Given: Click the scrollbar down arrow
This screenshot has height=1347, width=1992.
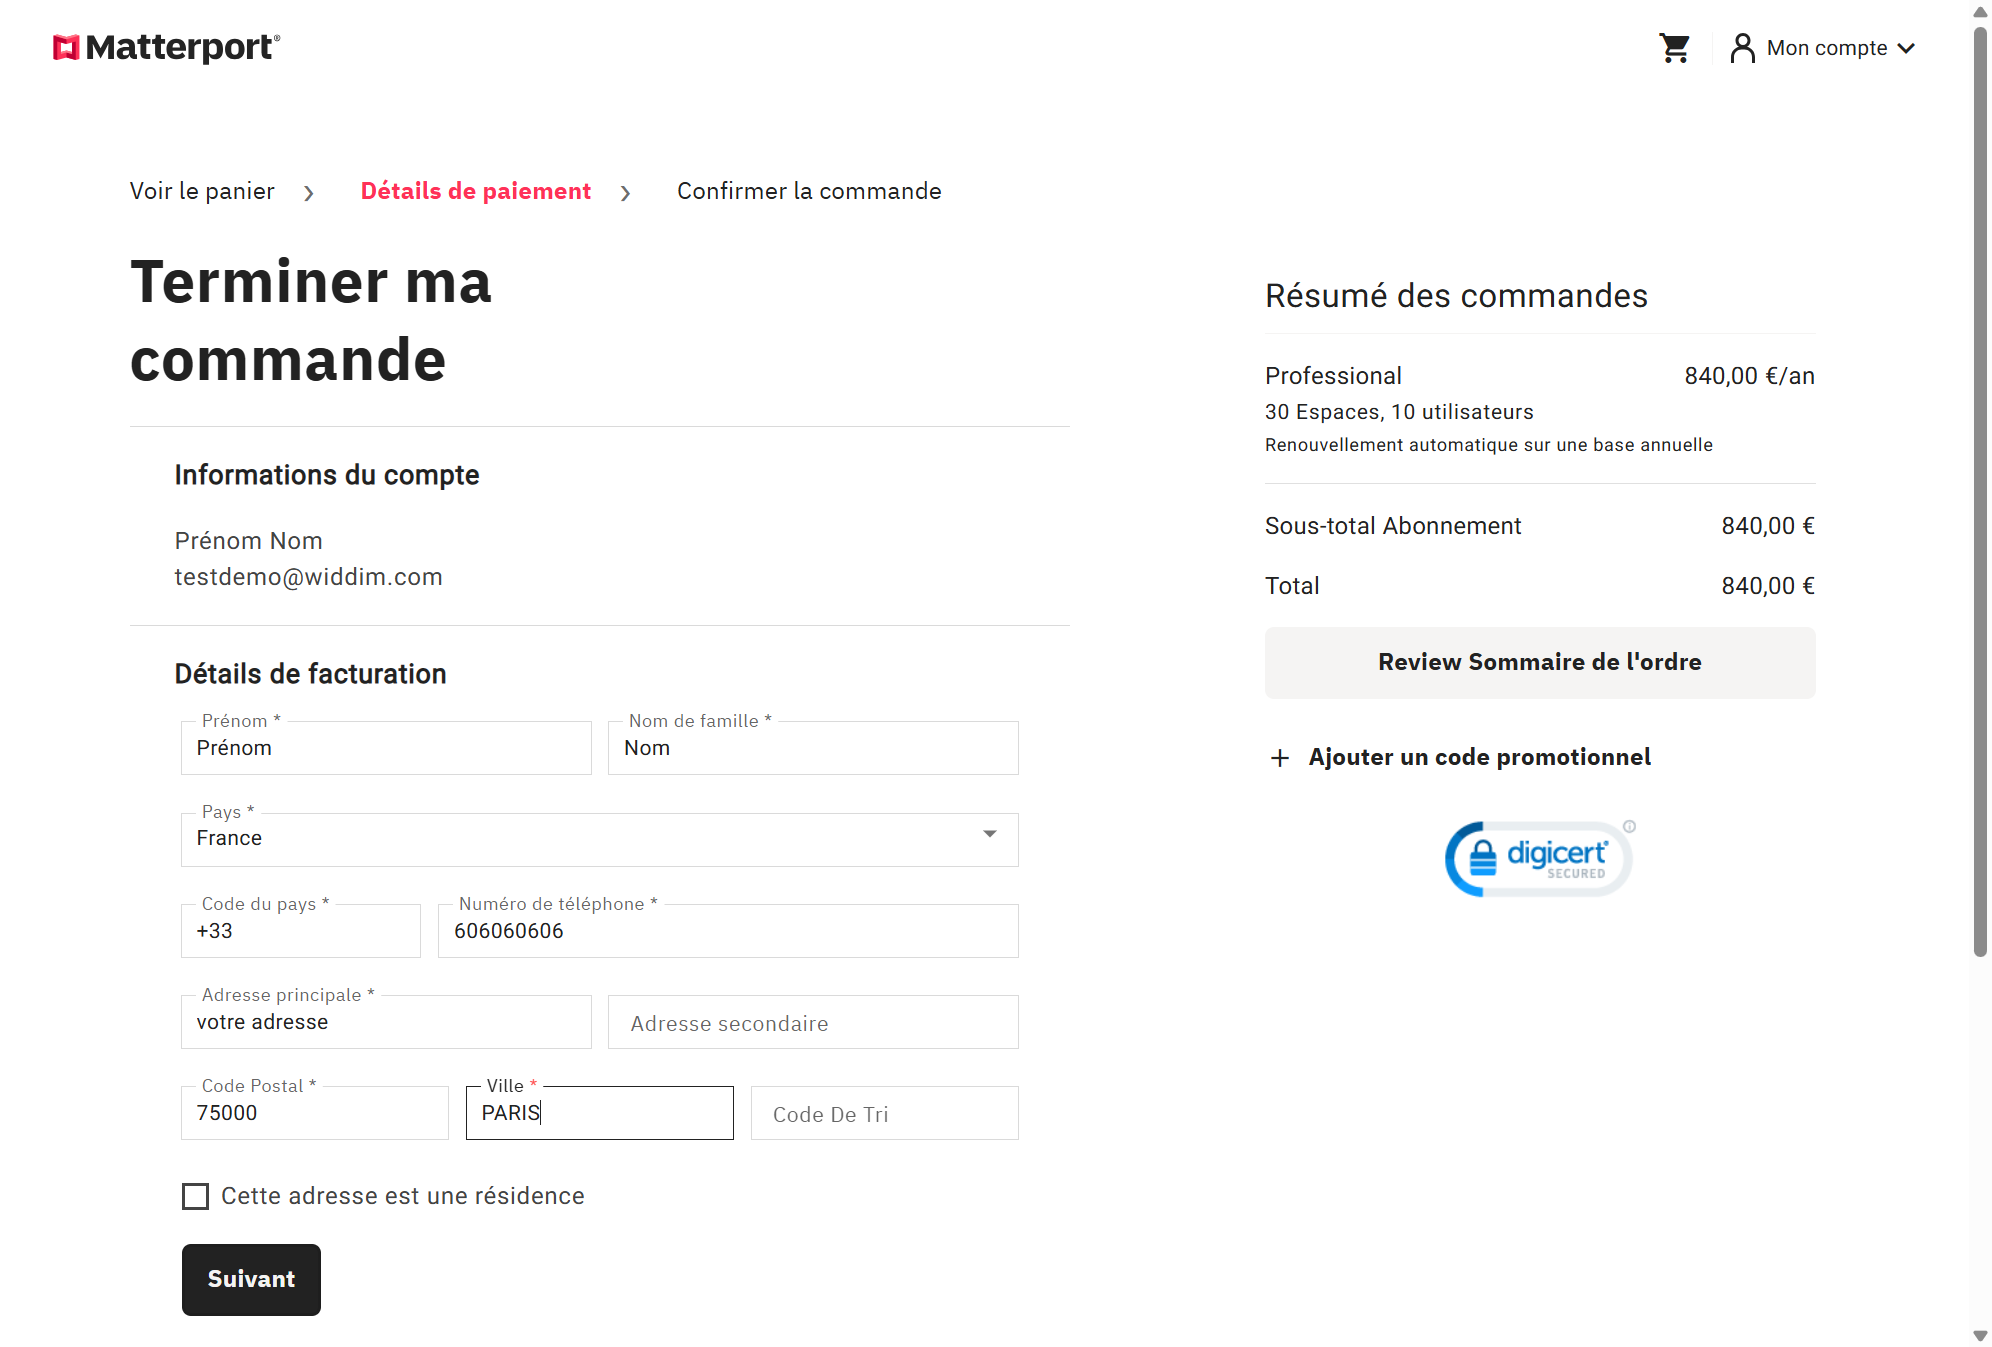Looking at the screenshot, I should [1980, 1336].
